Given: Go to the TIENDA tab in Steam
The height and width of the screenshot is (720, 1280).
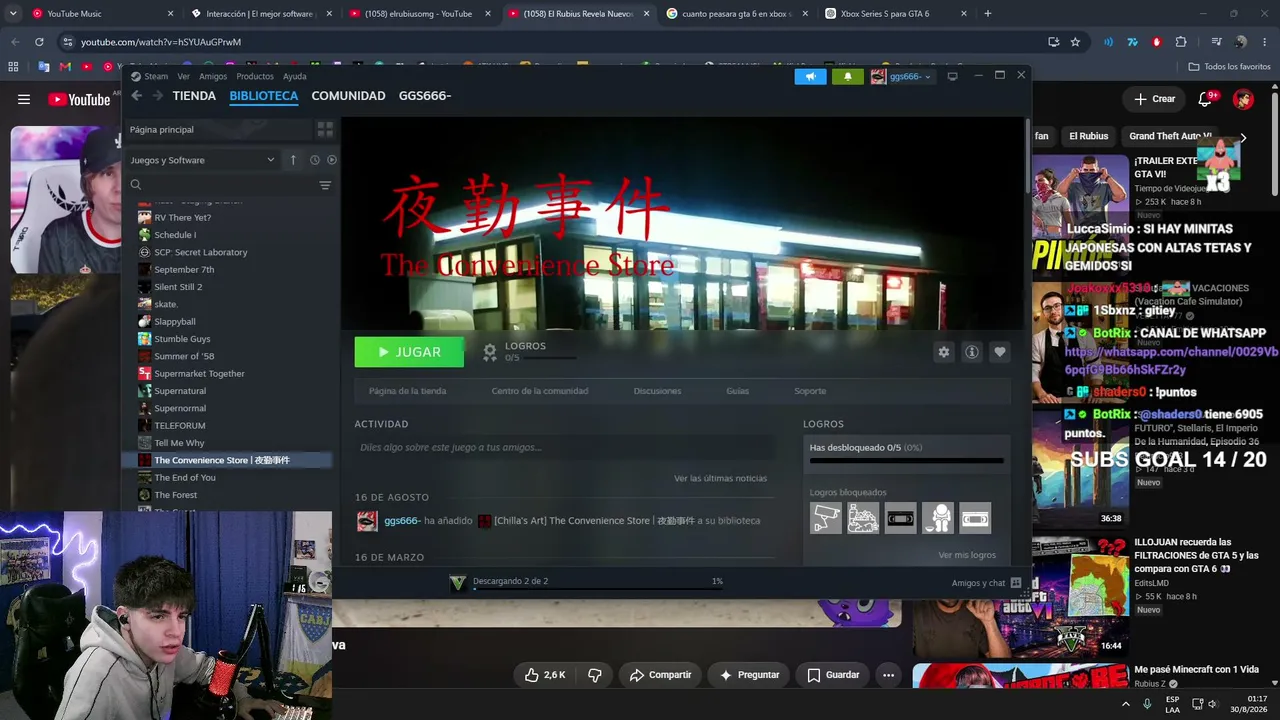Looking at the screenshot, I should [194, 96].
